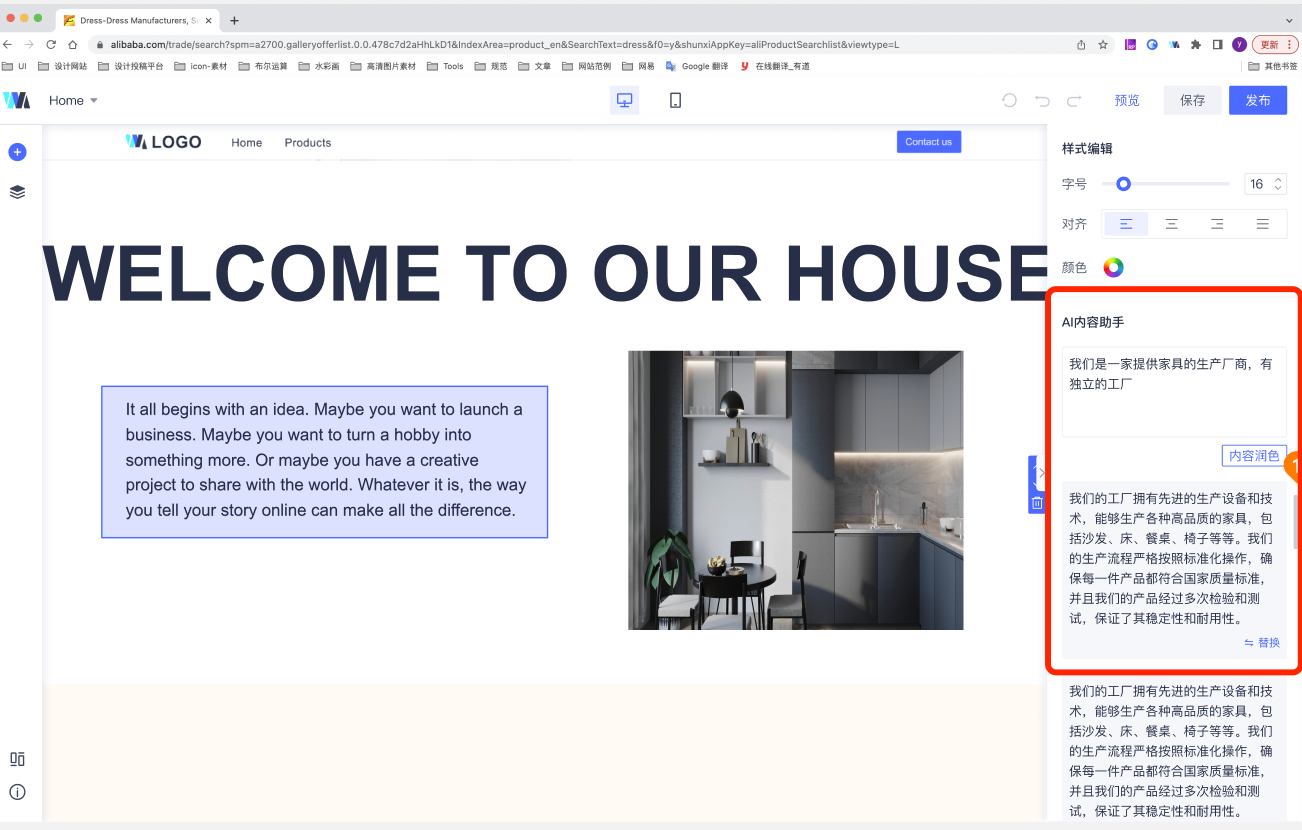Select justify text alignment
This screenshot has height=830, width=1302.
[1263, 224]
